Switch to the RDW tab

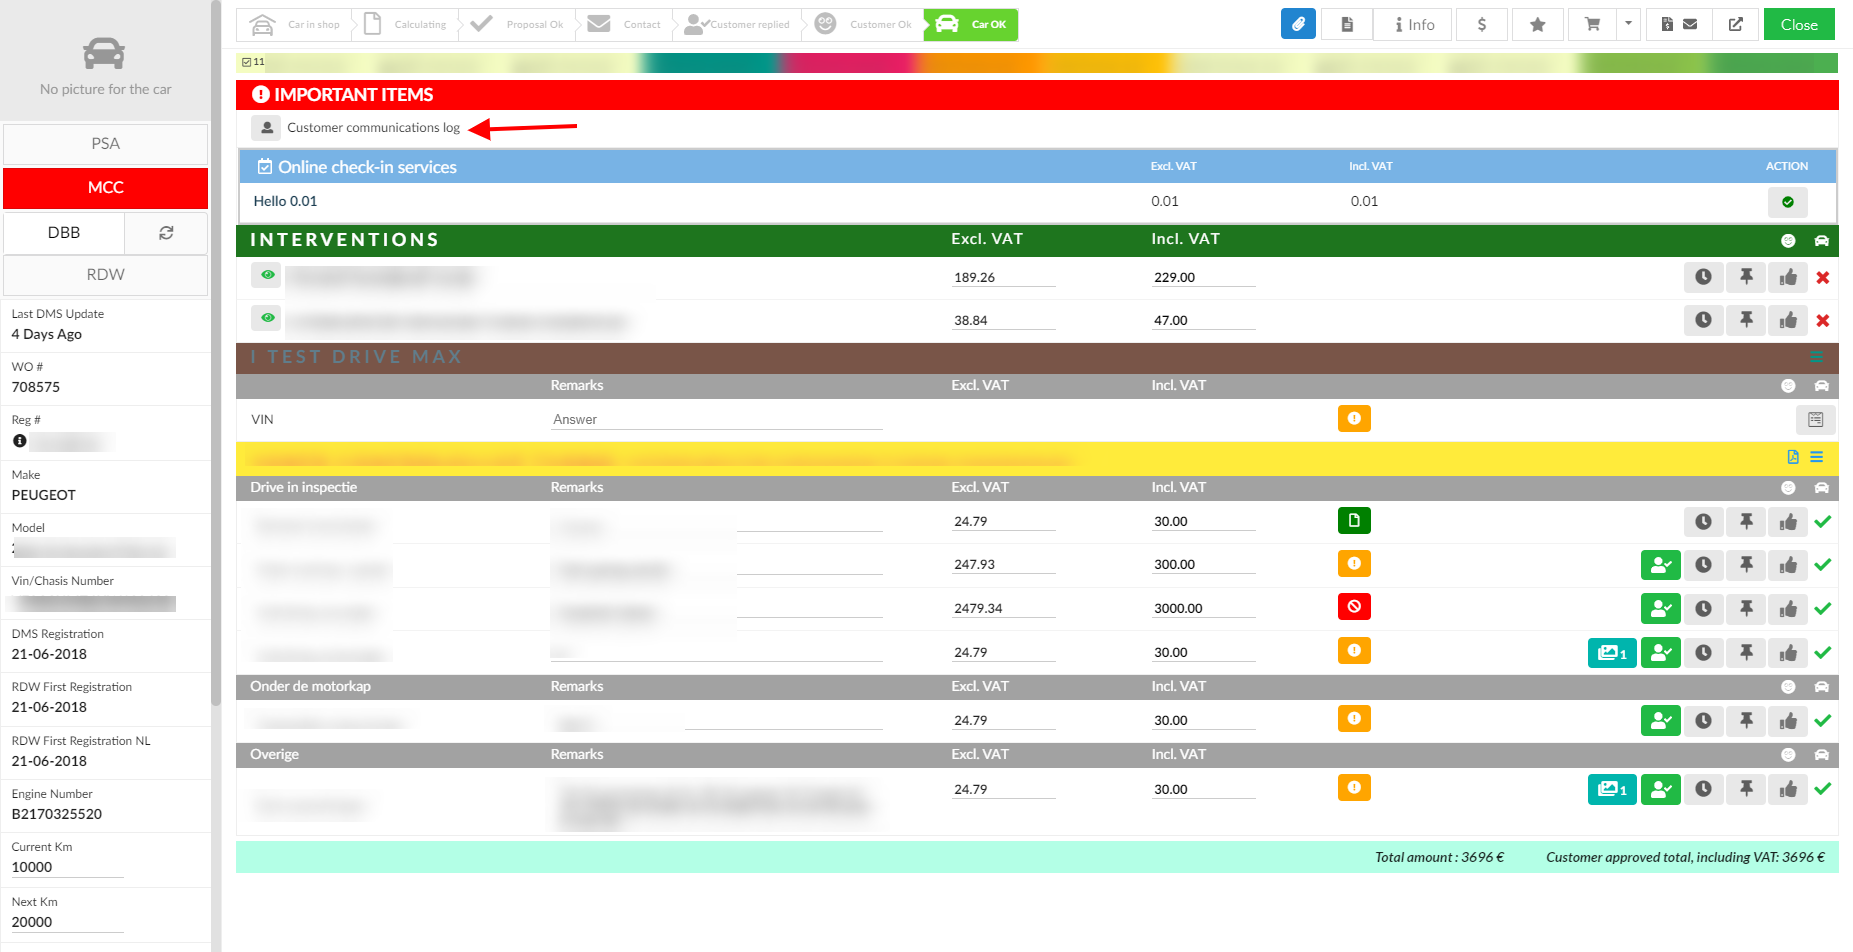pyautogui.click(x=105, y=275)
